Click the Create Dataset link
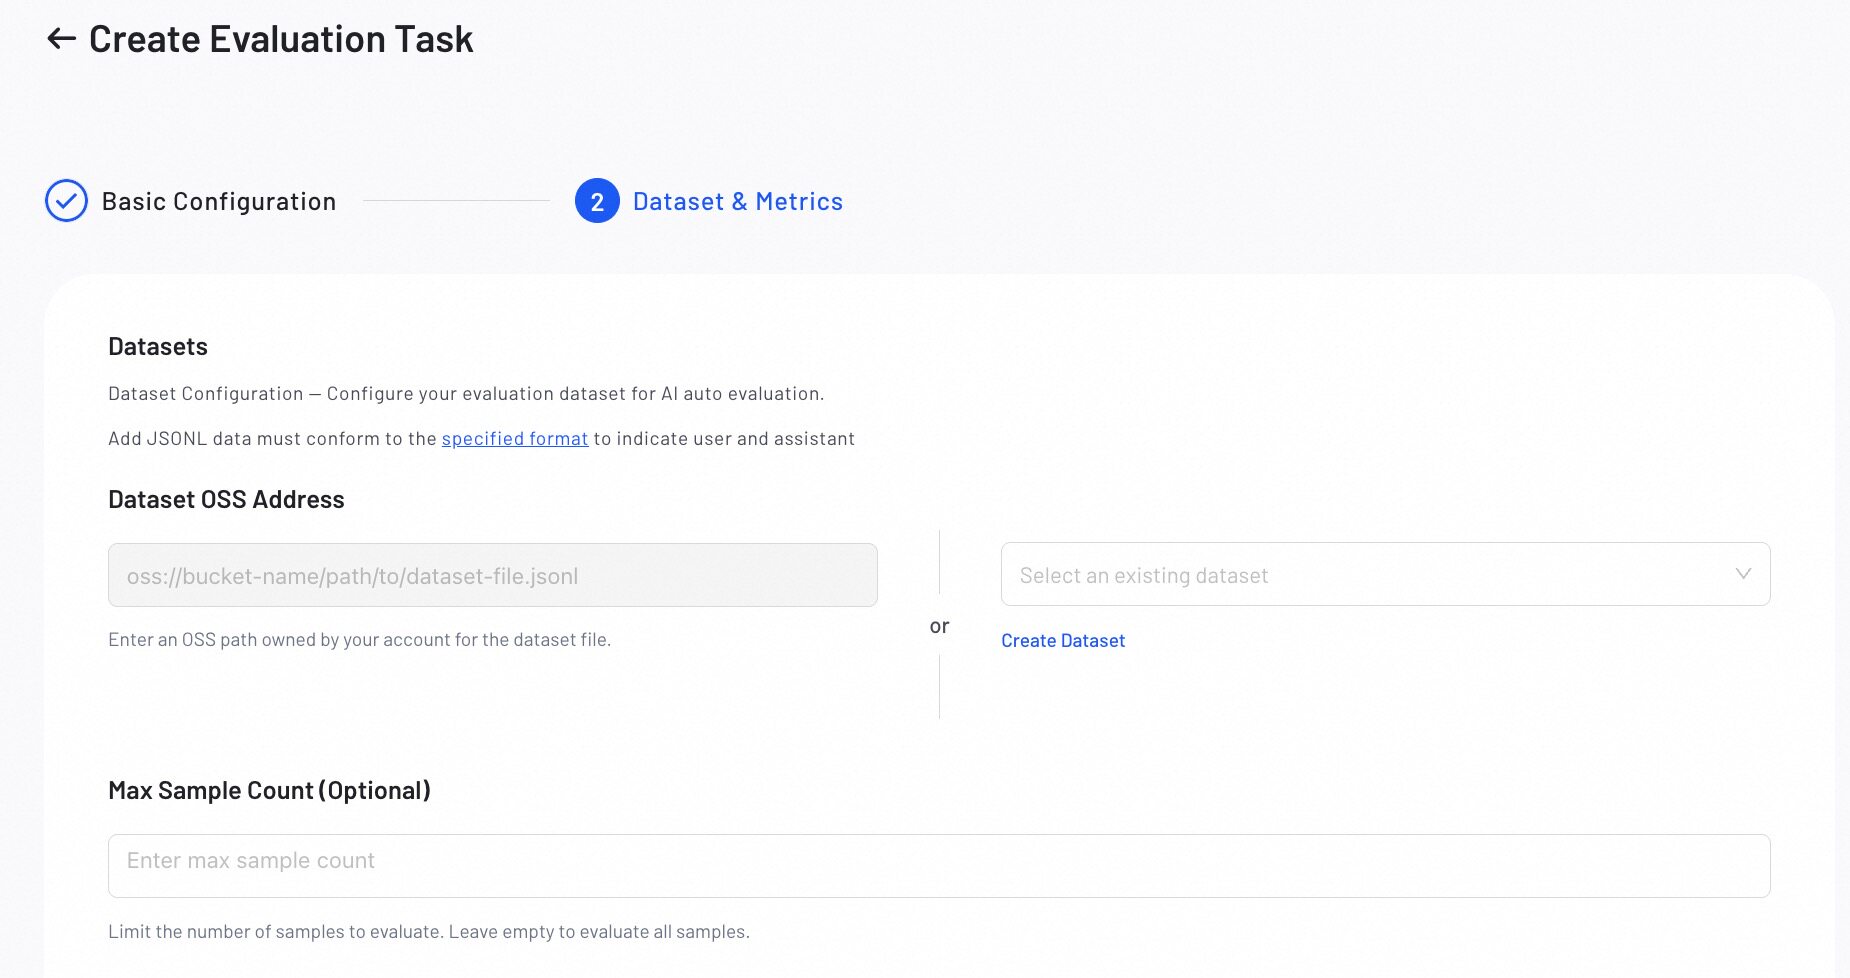Screen dimensions: 1850x978 (x=1063, y=641)
